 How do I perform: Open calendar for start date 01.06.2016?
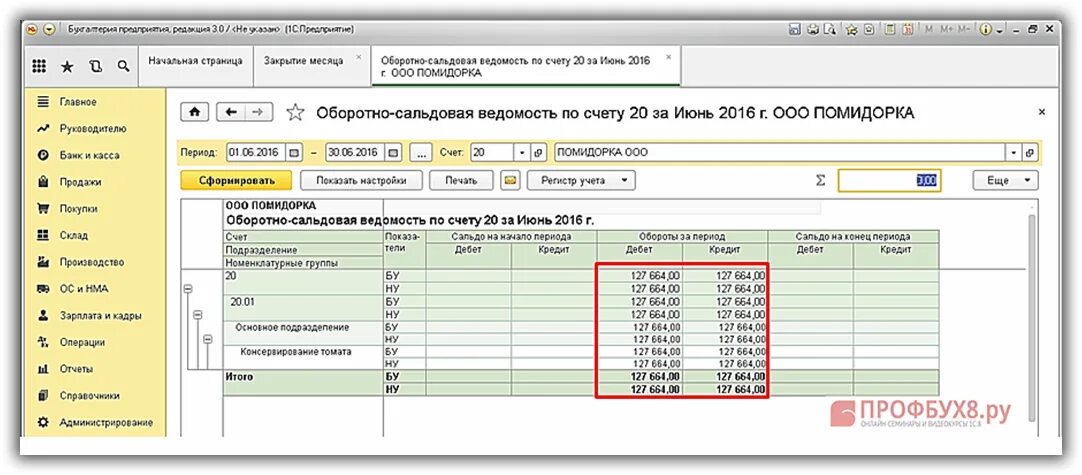[295, 152]
